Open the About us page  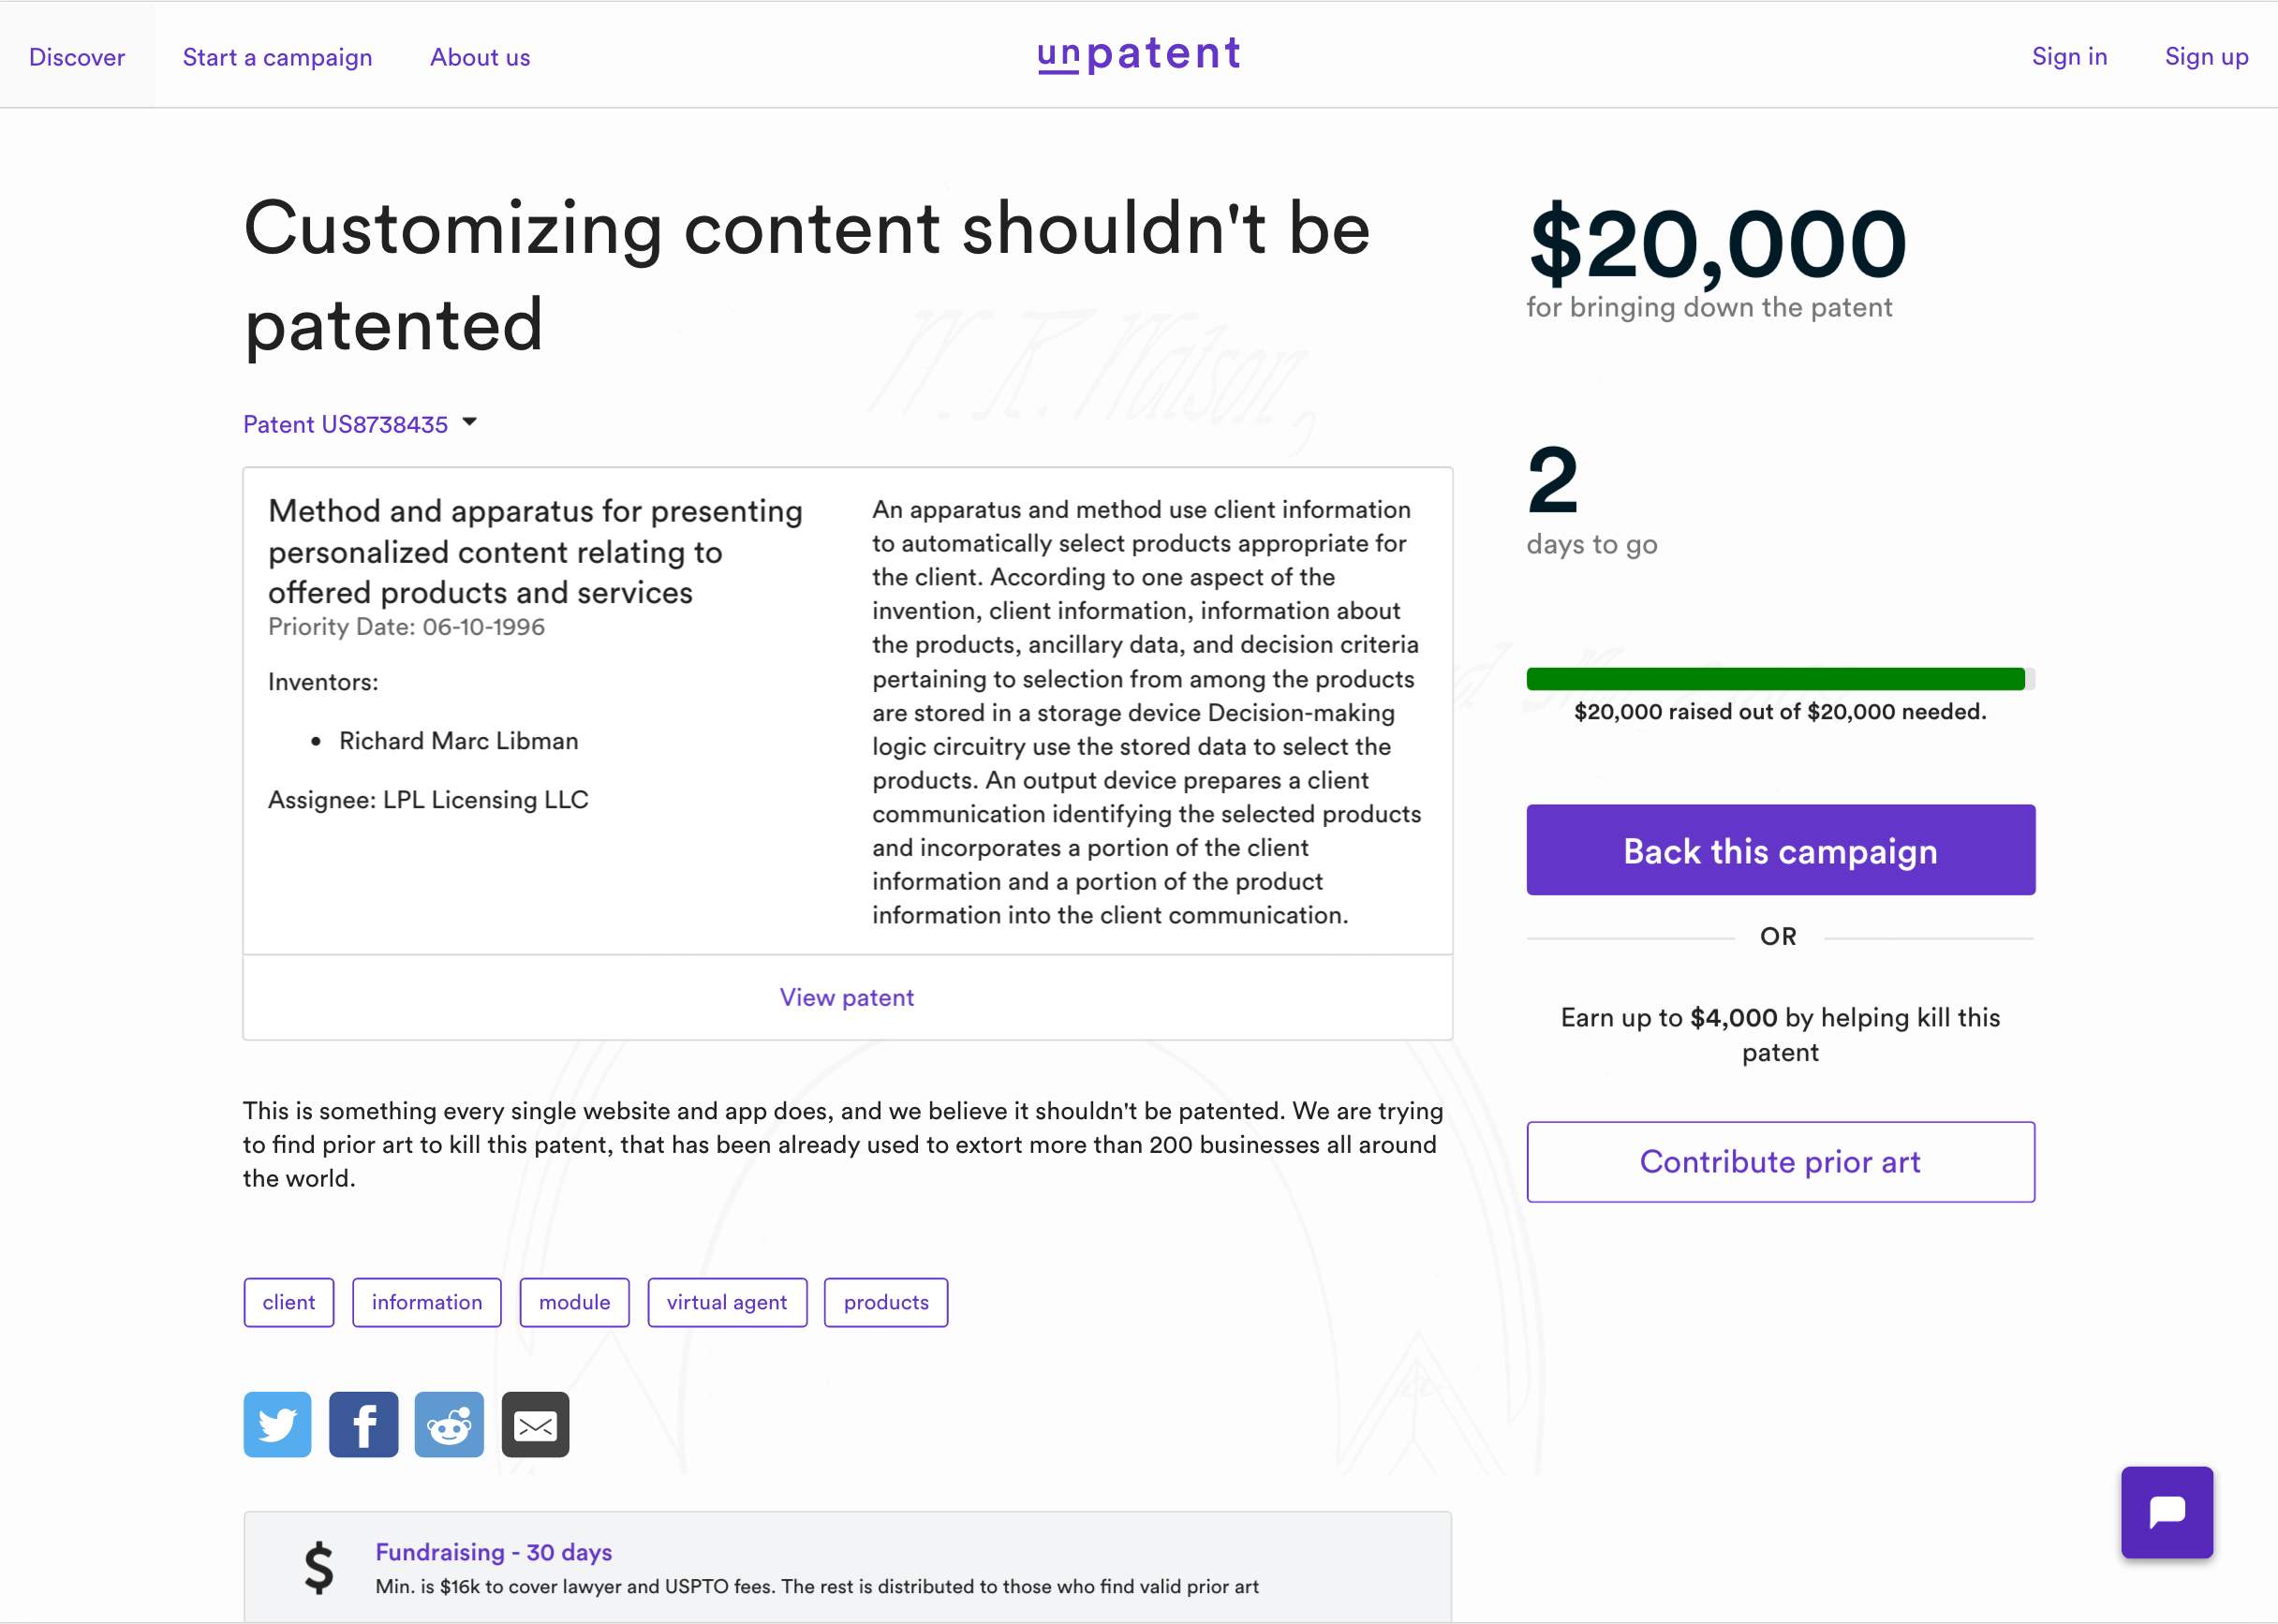pyautogui.click(x=480, y=57)
